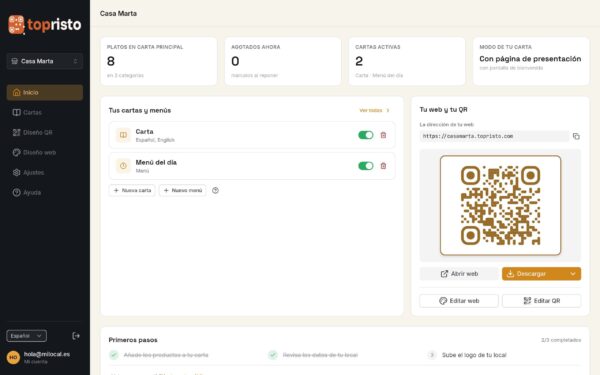Click the Ajustes gear icon
This screenshot has width=600, height=375.
[16, 173]
